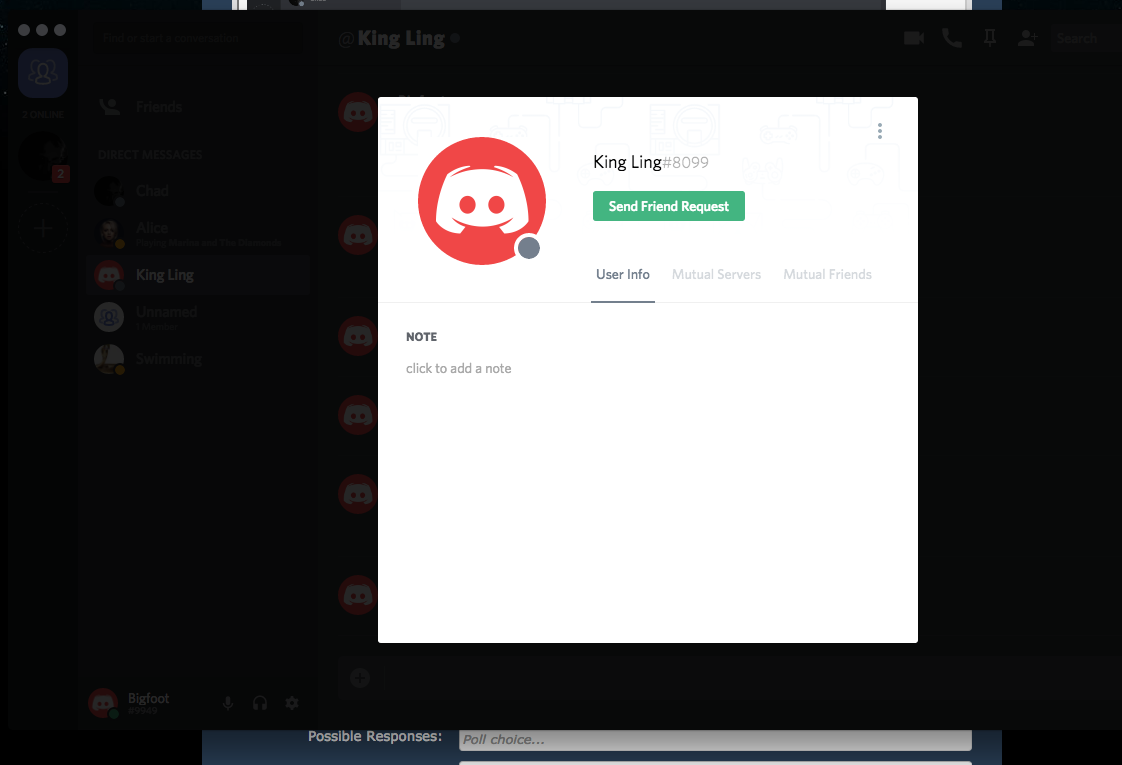This screenshot has width=1122, height=765.
Task: Open direct message with Alice
Action: click(197, 233)
